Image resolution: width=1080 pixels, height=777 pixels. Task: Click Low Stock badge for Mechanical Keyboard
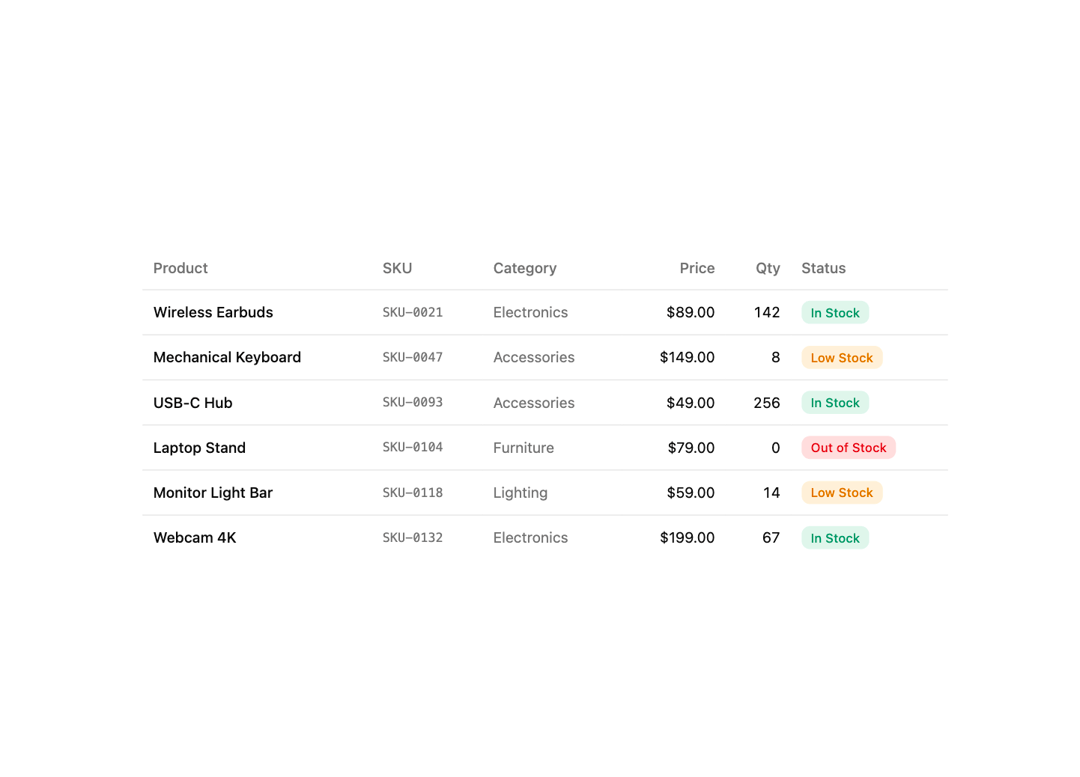click(842, 358)
